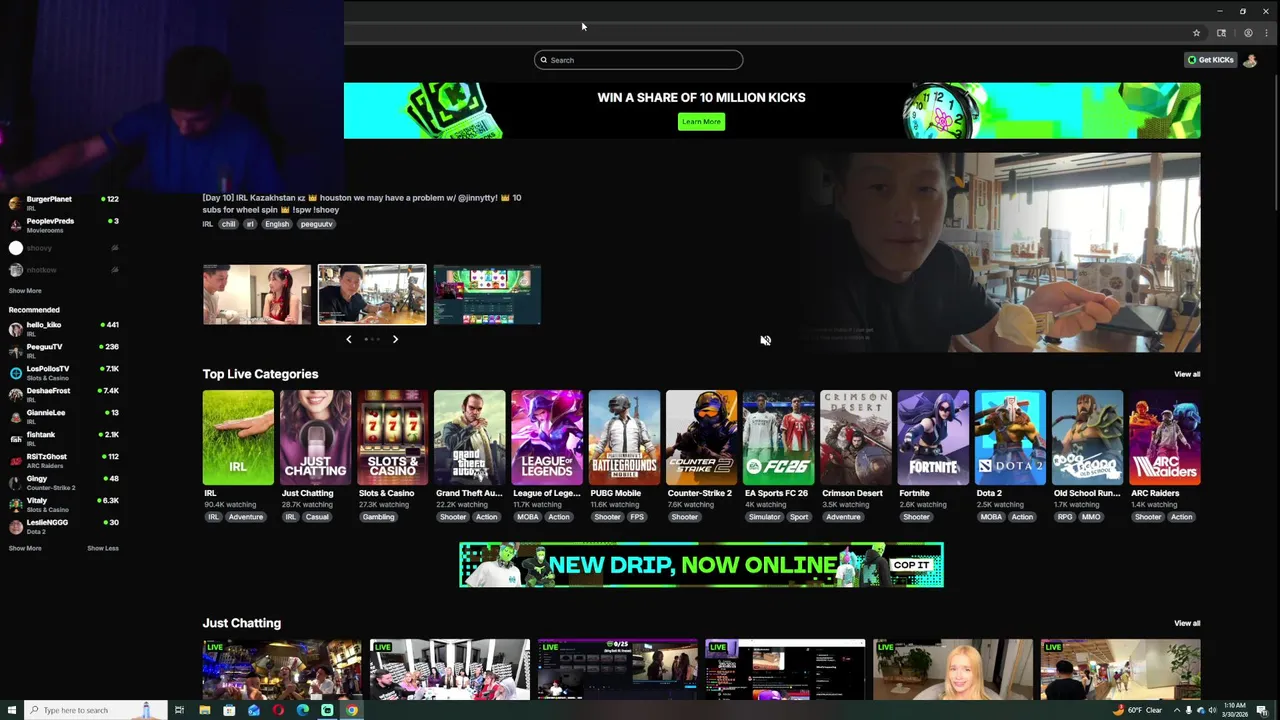Open the Slots & Casino category card
Viewport: 1280px width, 720px height.
[392, 438]
